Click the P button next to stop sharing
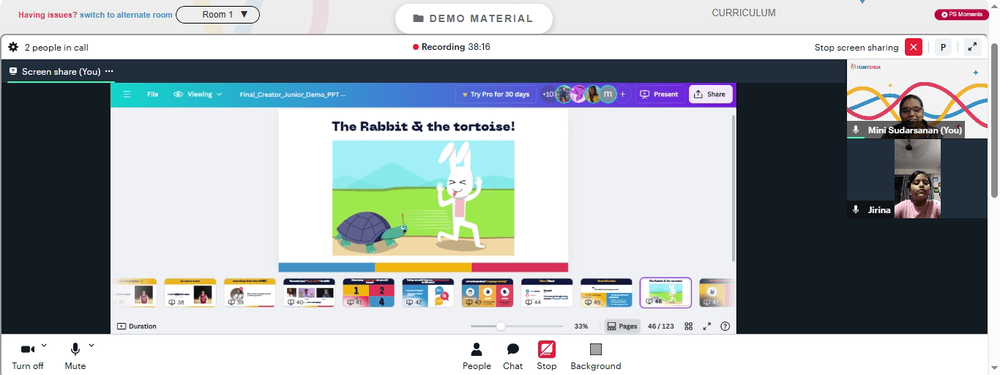Image resolution: width=1000 pixels, height=375 pixels. [943, 47]
